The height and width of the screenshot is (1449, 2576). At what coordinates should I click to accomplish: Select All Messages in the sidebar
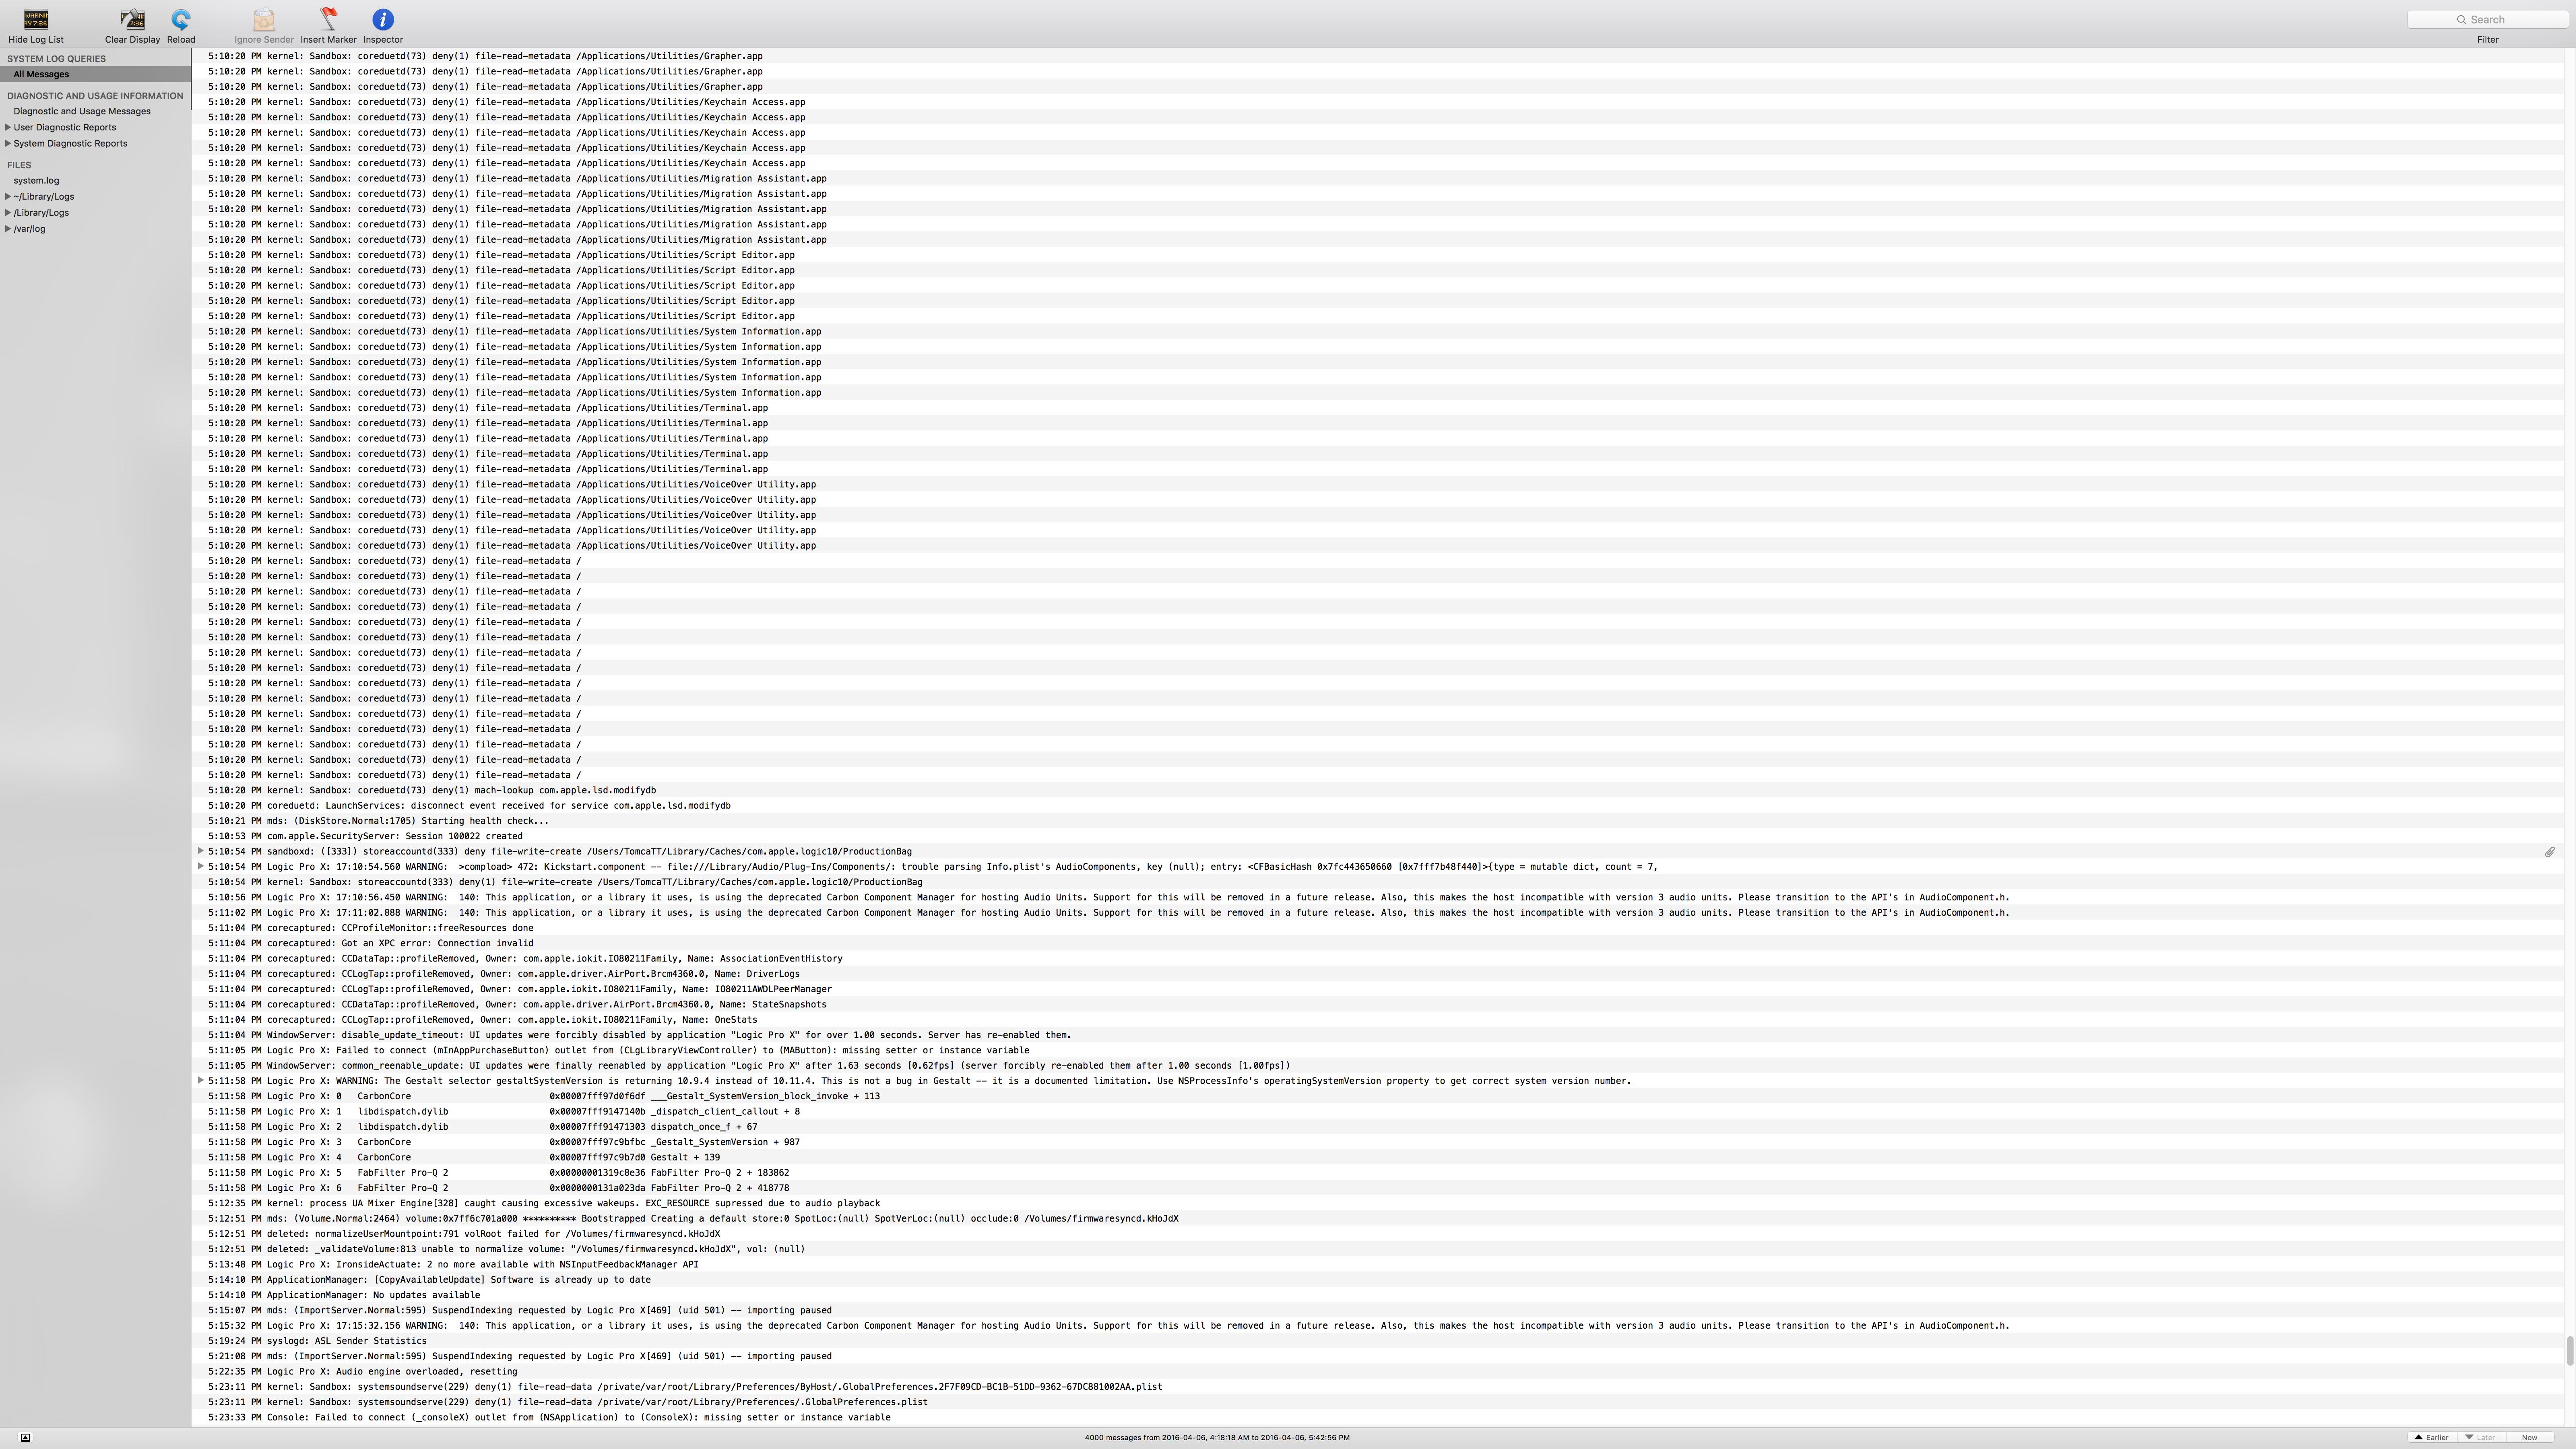41,74
